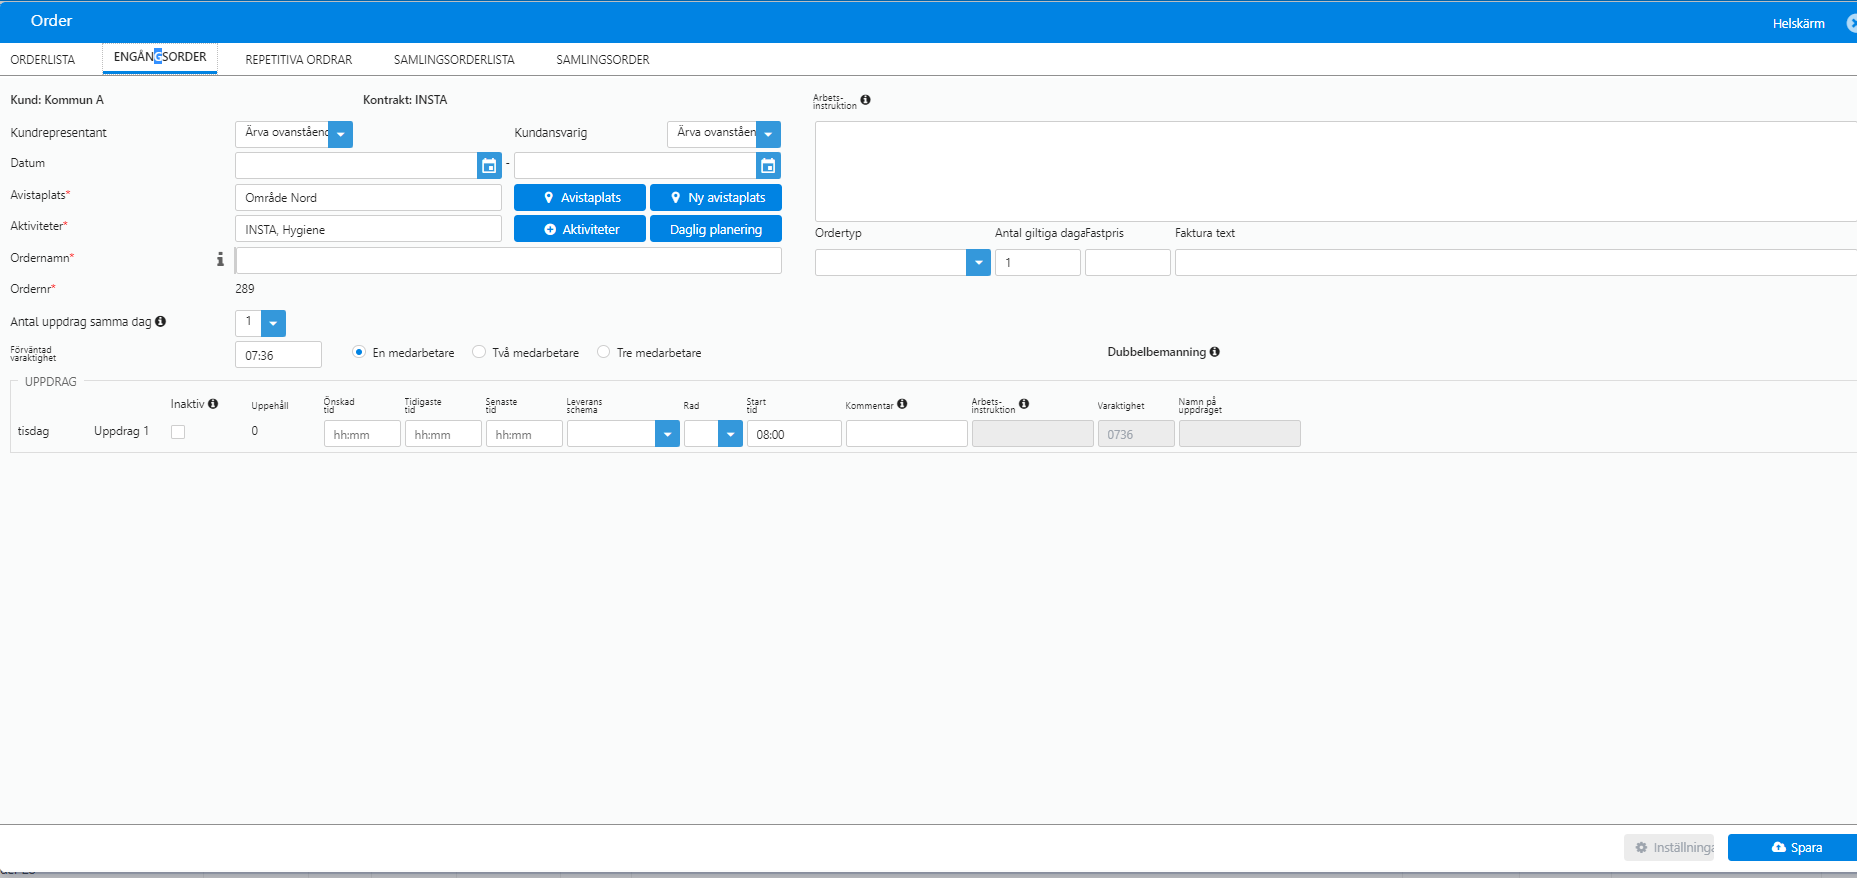
Task: Switch to Engångsorder tab
Action: click(x=160, y=57)
